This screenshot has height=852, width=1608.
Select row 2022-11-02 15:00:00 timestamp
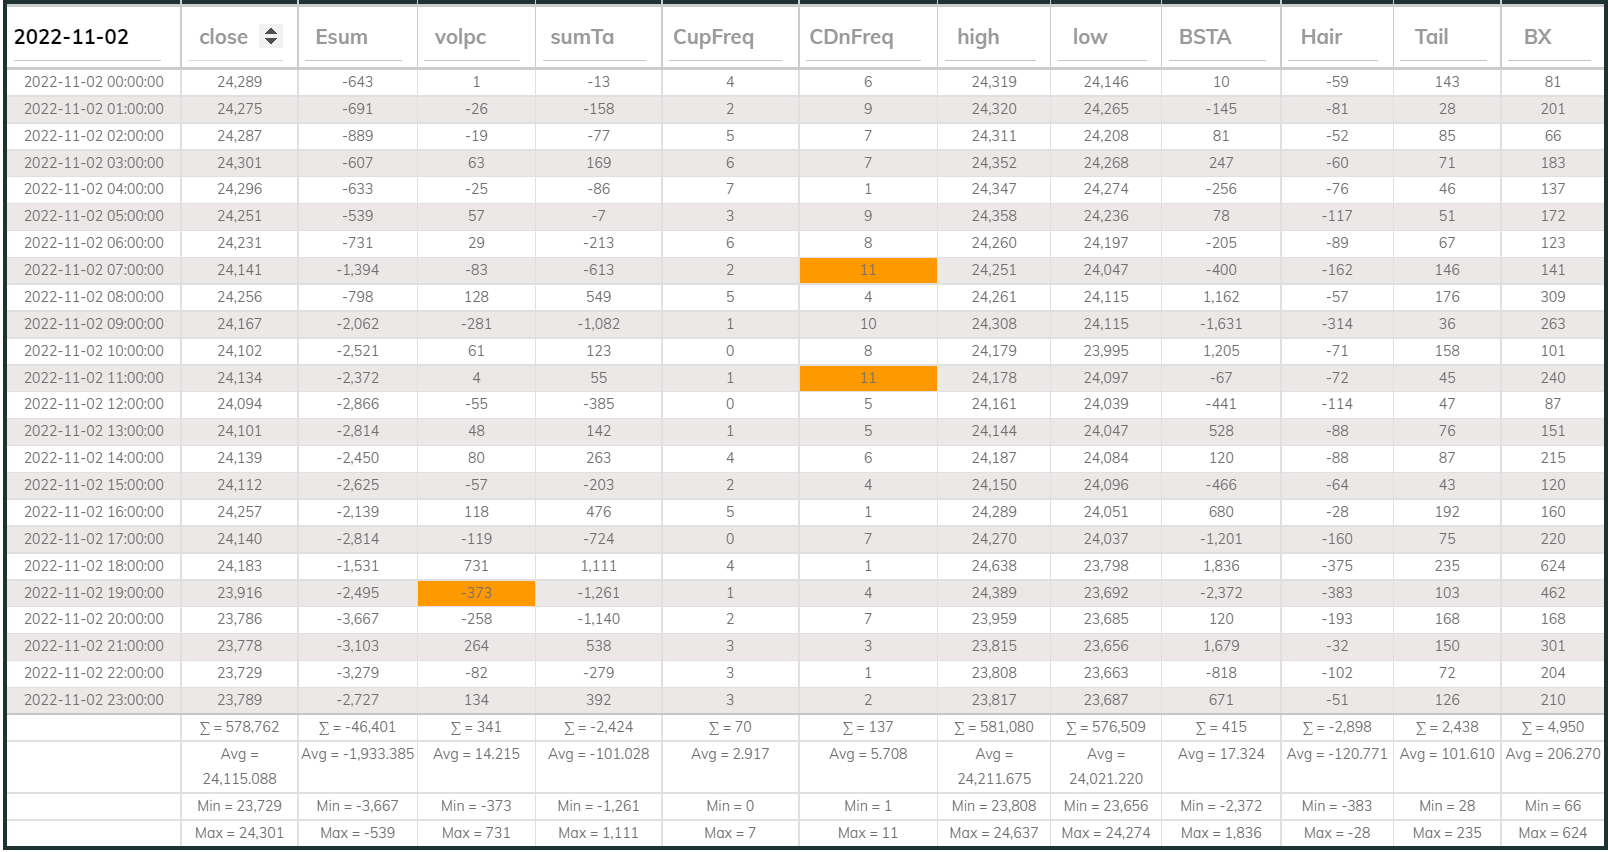(94, 485)
